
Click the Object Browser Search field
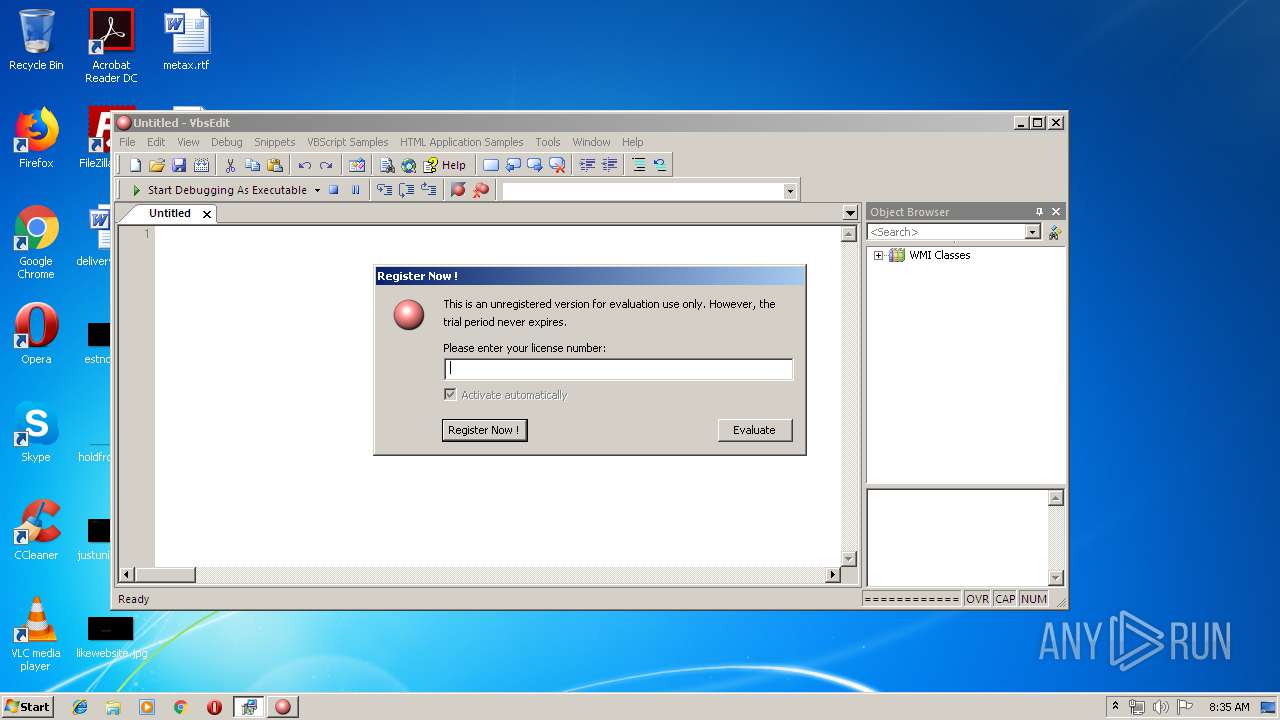point(946,232)
